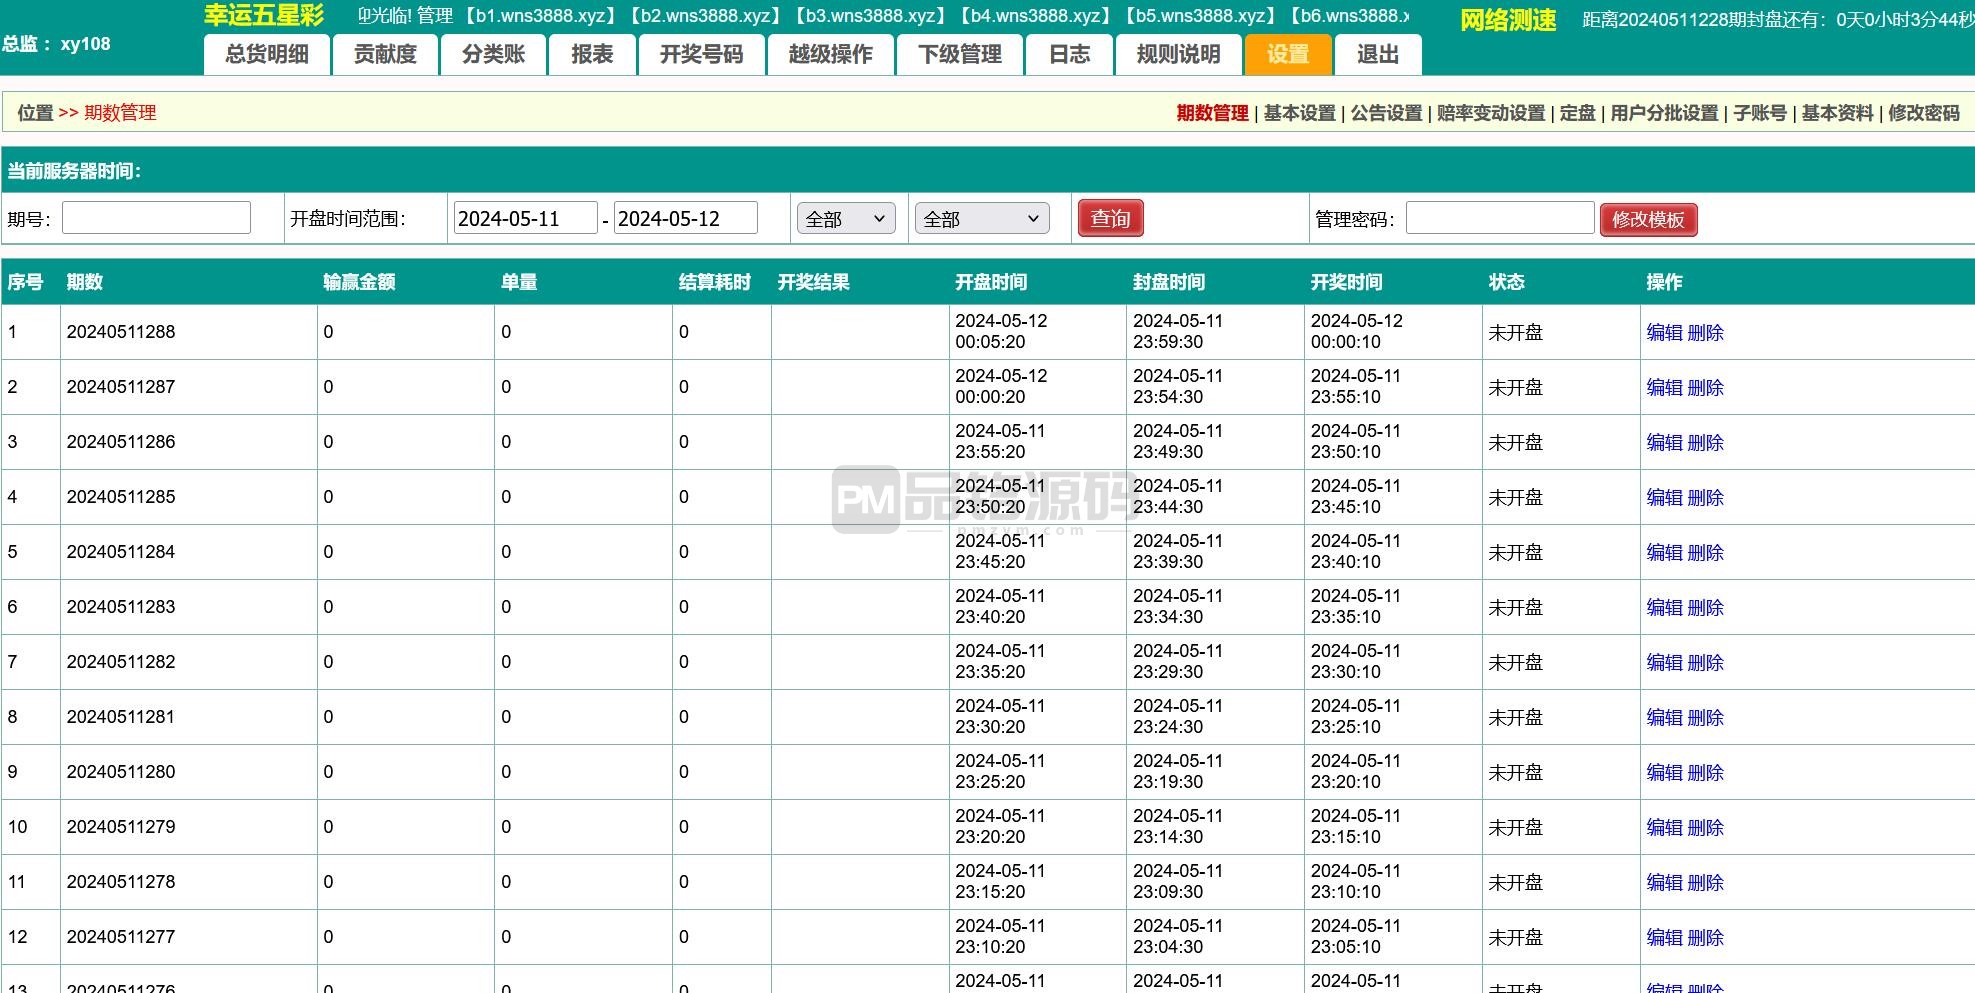Click the start date field 2024-05-11
1975x993 pixels.
[525, 219]
